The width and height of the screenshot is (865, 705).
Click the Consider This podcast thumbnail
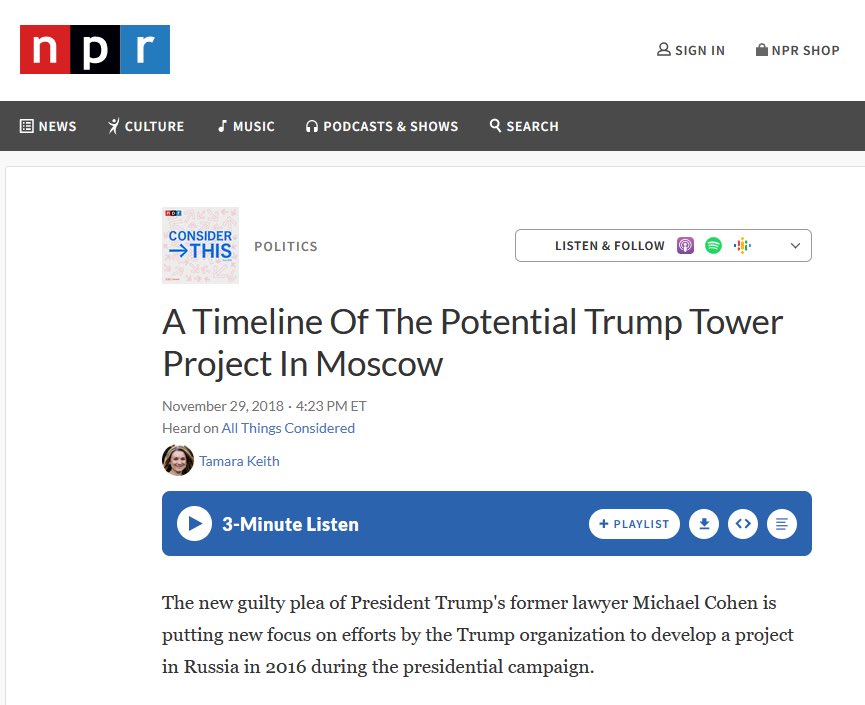[200, 245]
